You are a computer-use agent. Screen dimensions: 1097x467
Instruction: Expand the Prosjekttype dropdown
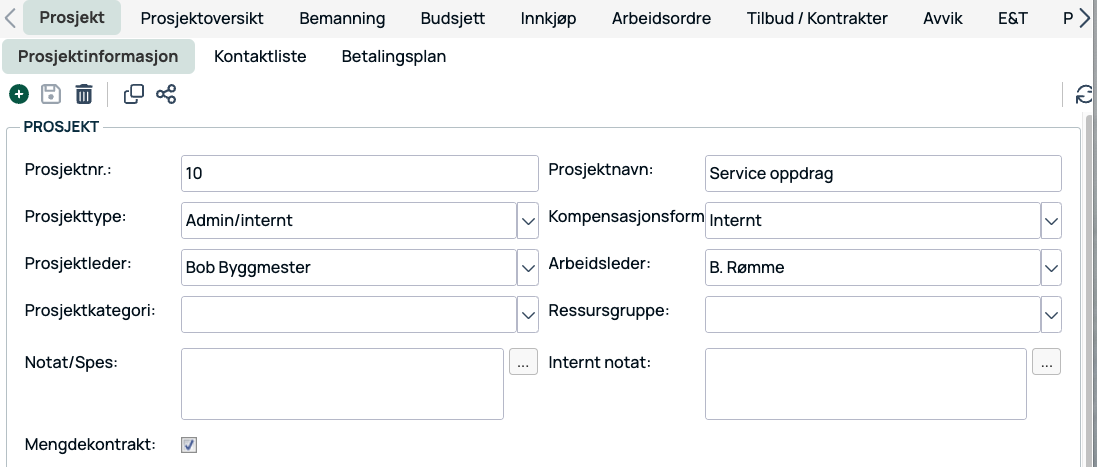(x=528, y=220)
